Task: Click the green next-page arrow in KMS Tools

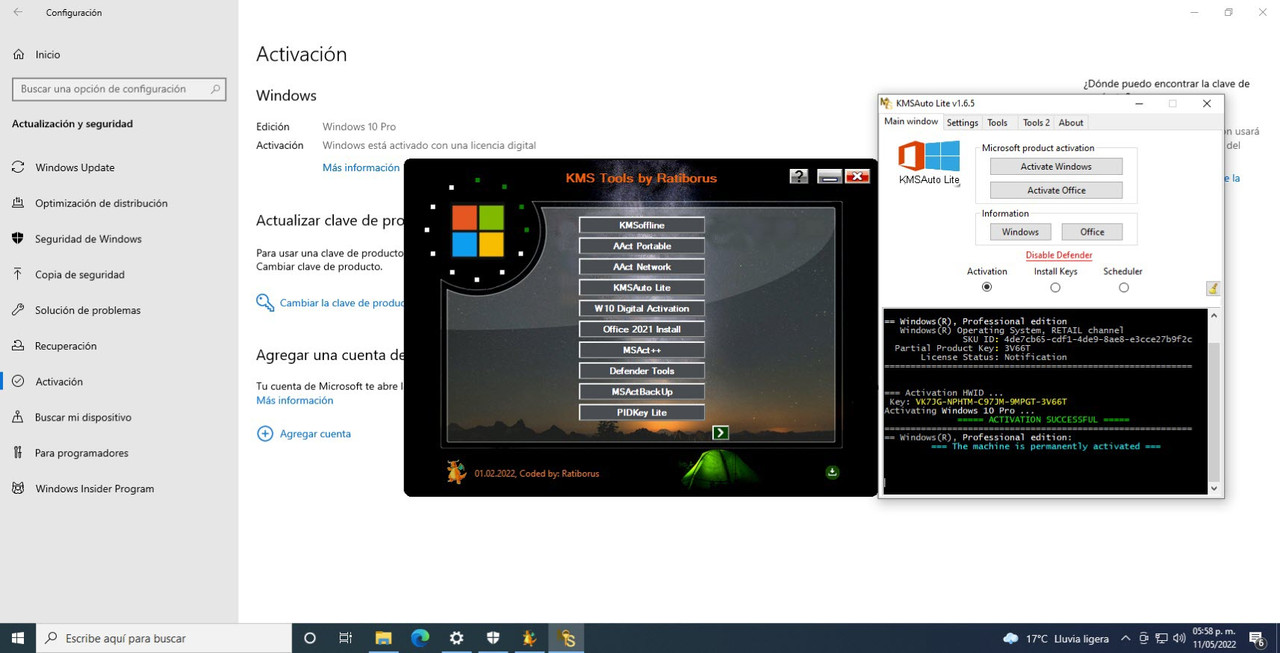Action: pyautogui.click(x=720, y=432)
